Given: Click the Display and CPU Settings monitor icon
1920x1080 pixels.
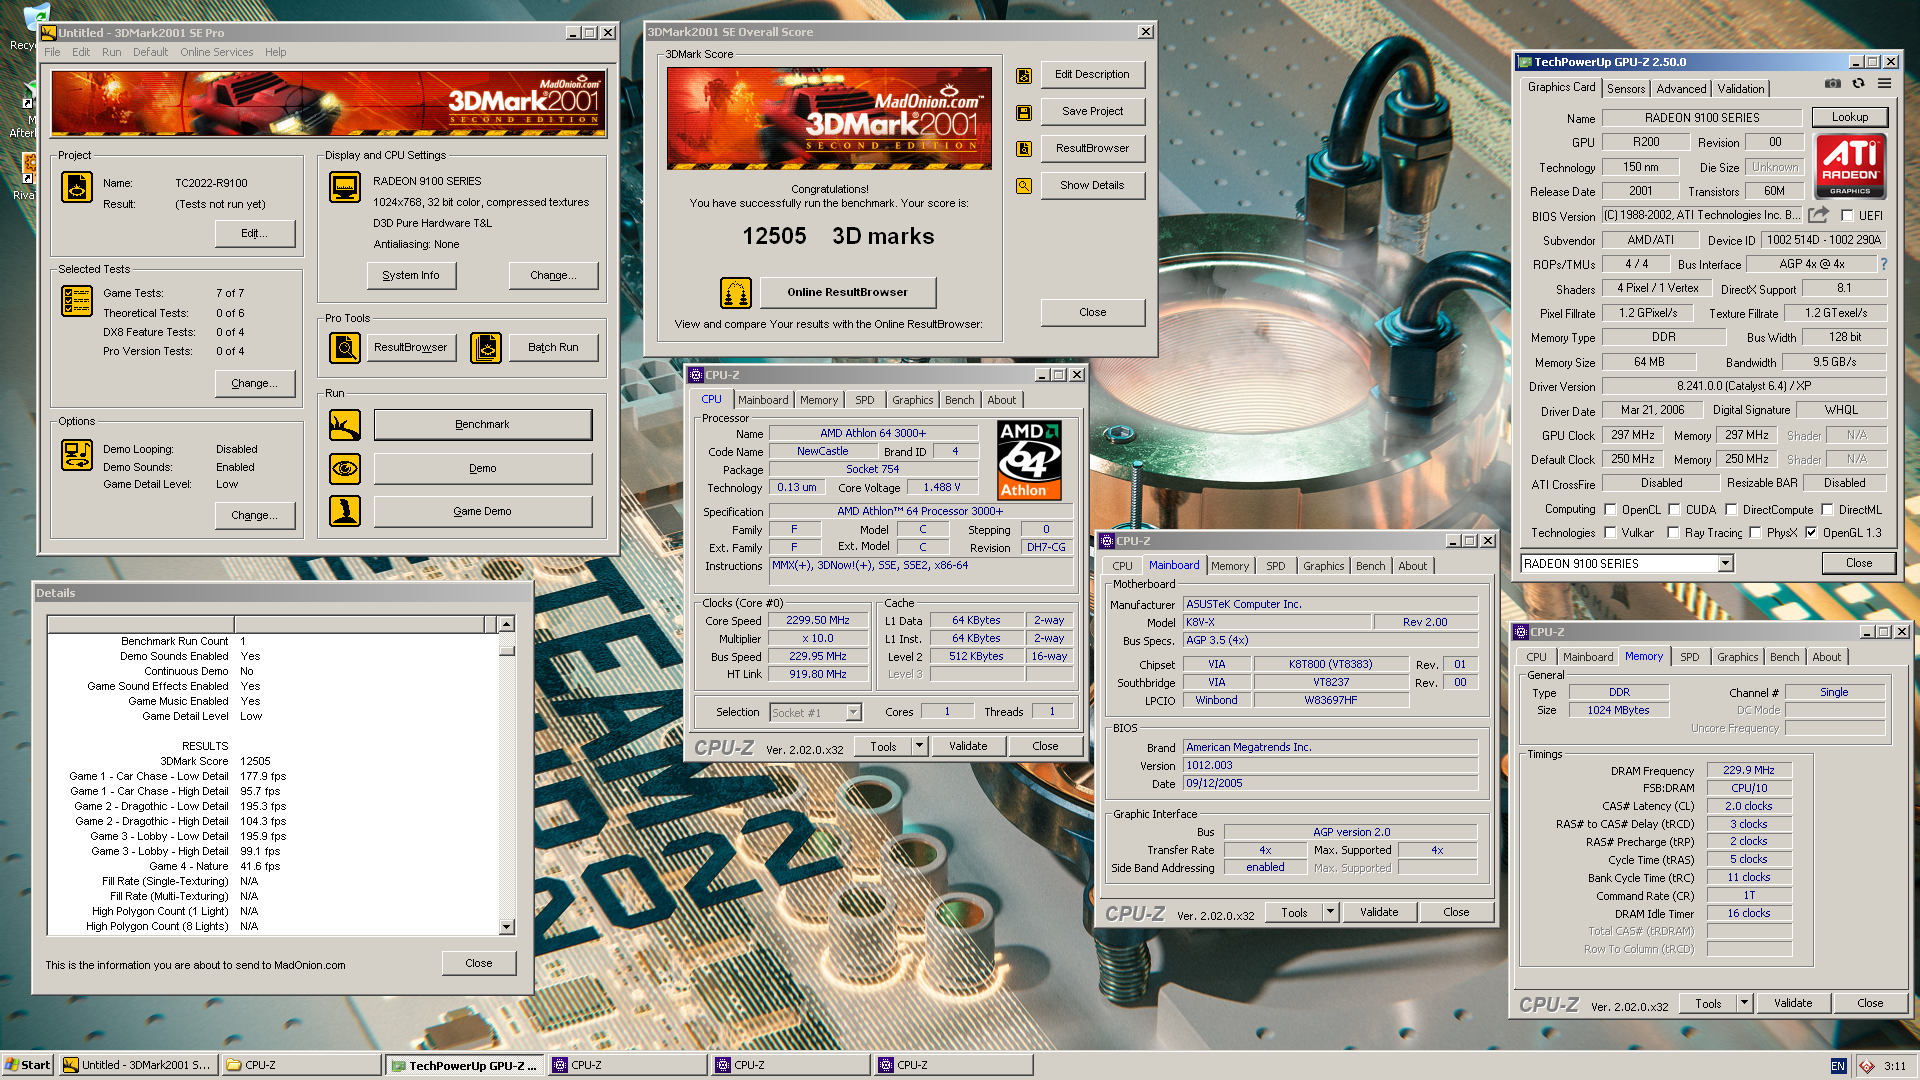Looking at the screenshot, I should click(345, 187).
